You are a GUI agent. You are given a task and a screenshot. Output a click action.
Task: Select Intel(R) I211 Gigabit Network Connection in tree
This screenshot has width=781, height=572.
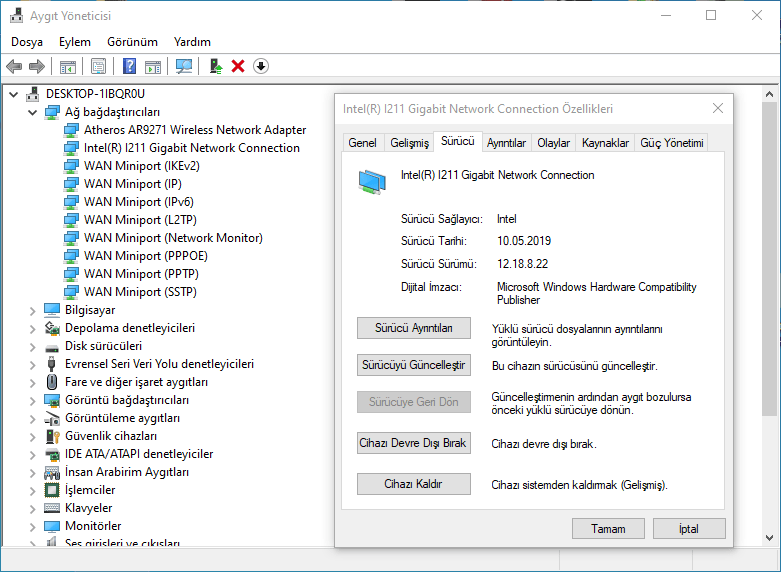pyautogui.click(x=192, y=148)
